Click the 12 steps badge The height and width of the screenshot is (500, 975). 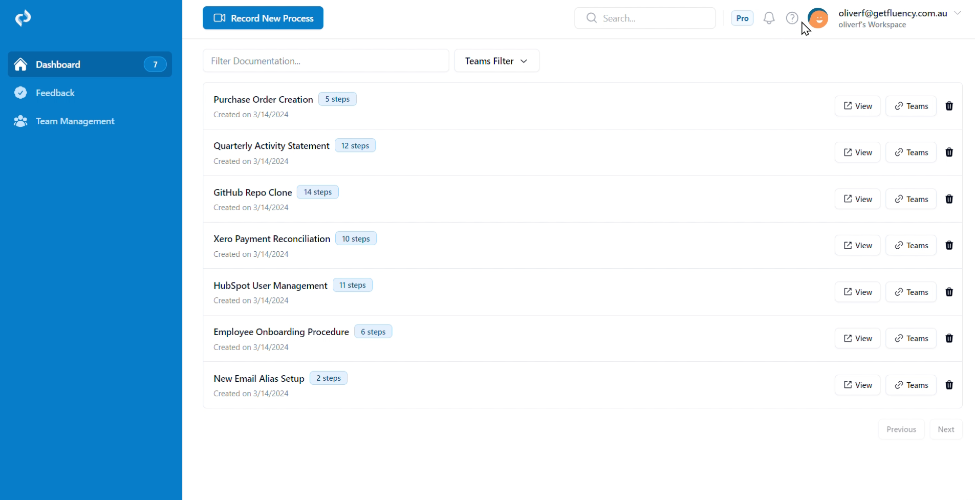(x=355, y=146)
